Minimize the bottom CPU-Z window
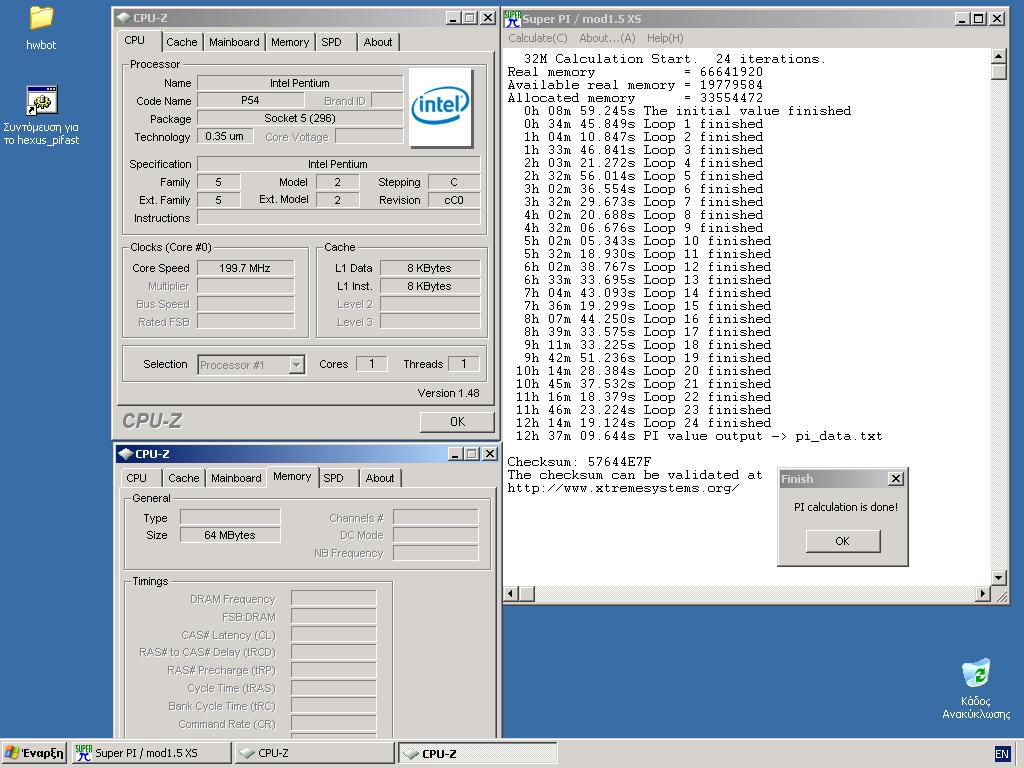Viewport: 1024px width, 768px height. pos(456,454)
